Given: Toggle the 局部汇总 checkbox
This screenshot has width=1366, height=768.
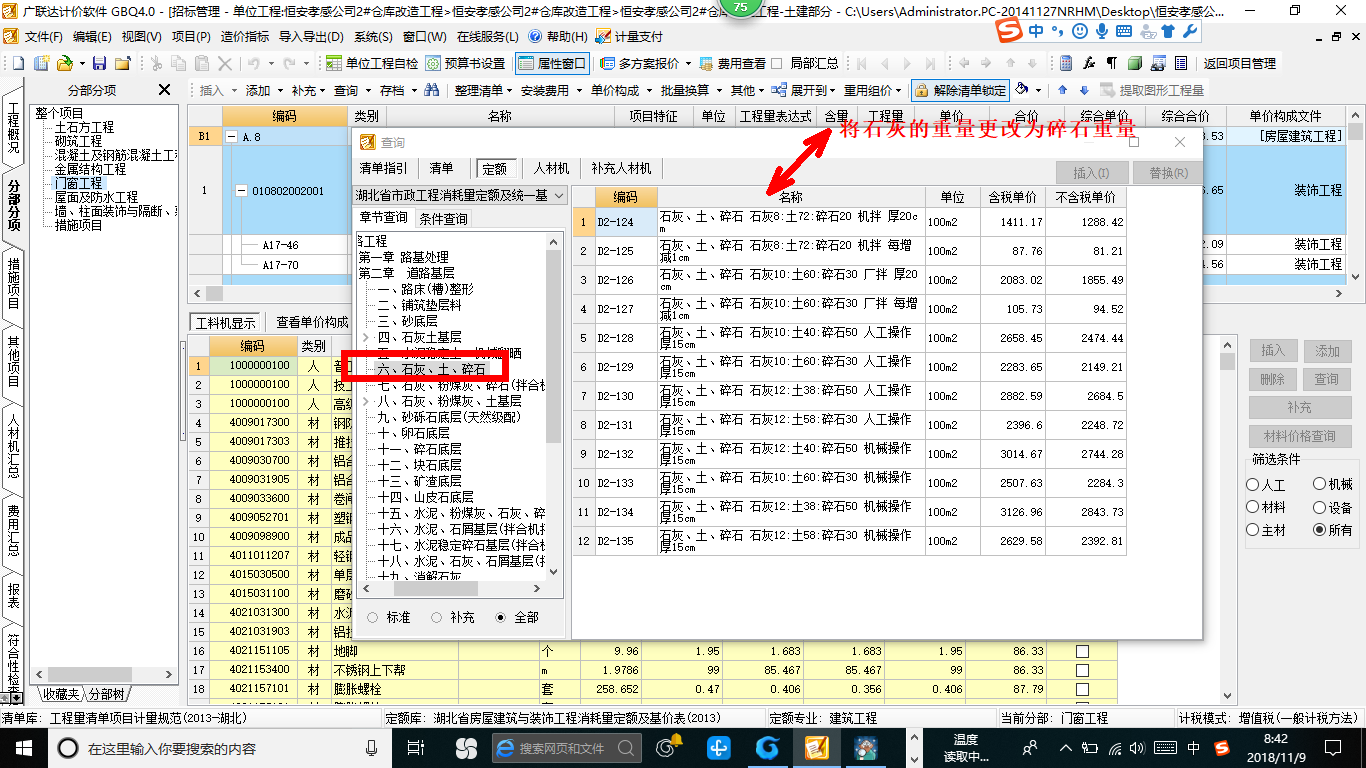Looking at the screenshot, I should (x=777, y=63).
